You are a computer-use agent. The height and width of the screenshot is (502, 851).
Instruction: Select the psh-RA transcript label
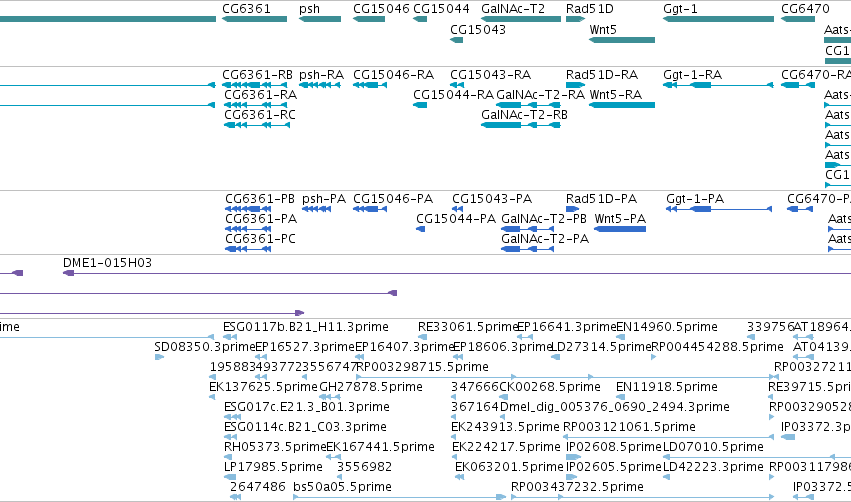point(321,75)
